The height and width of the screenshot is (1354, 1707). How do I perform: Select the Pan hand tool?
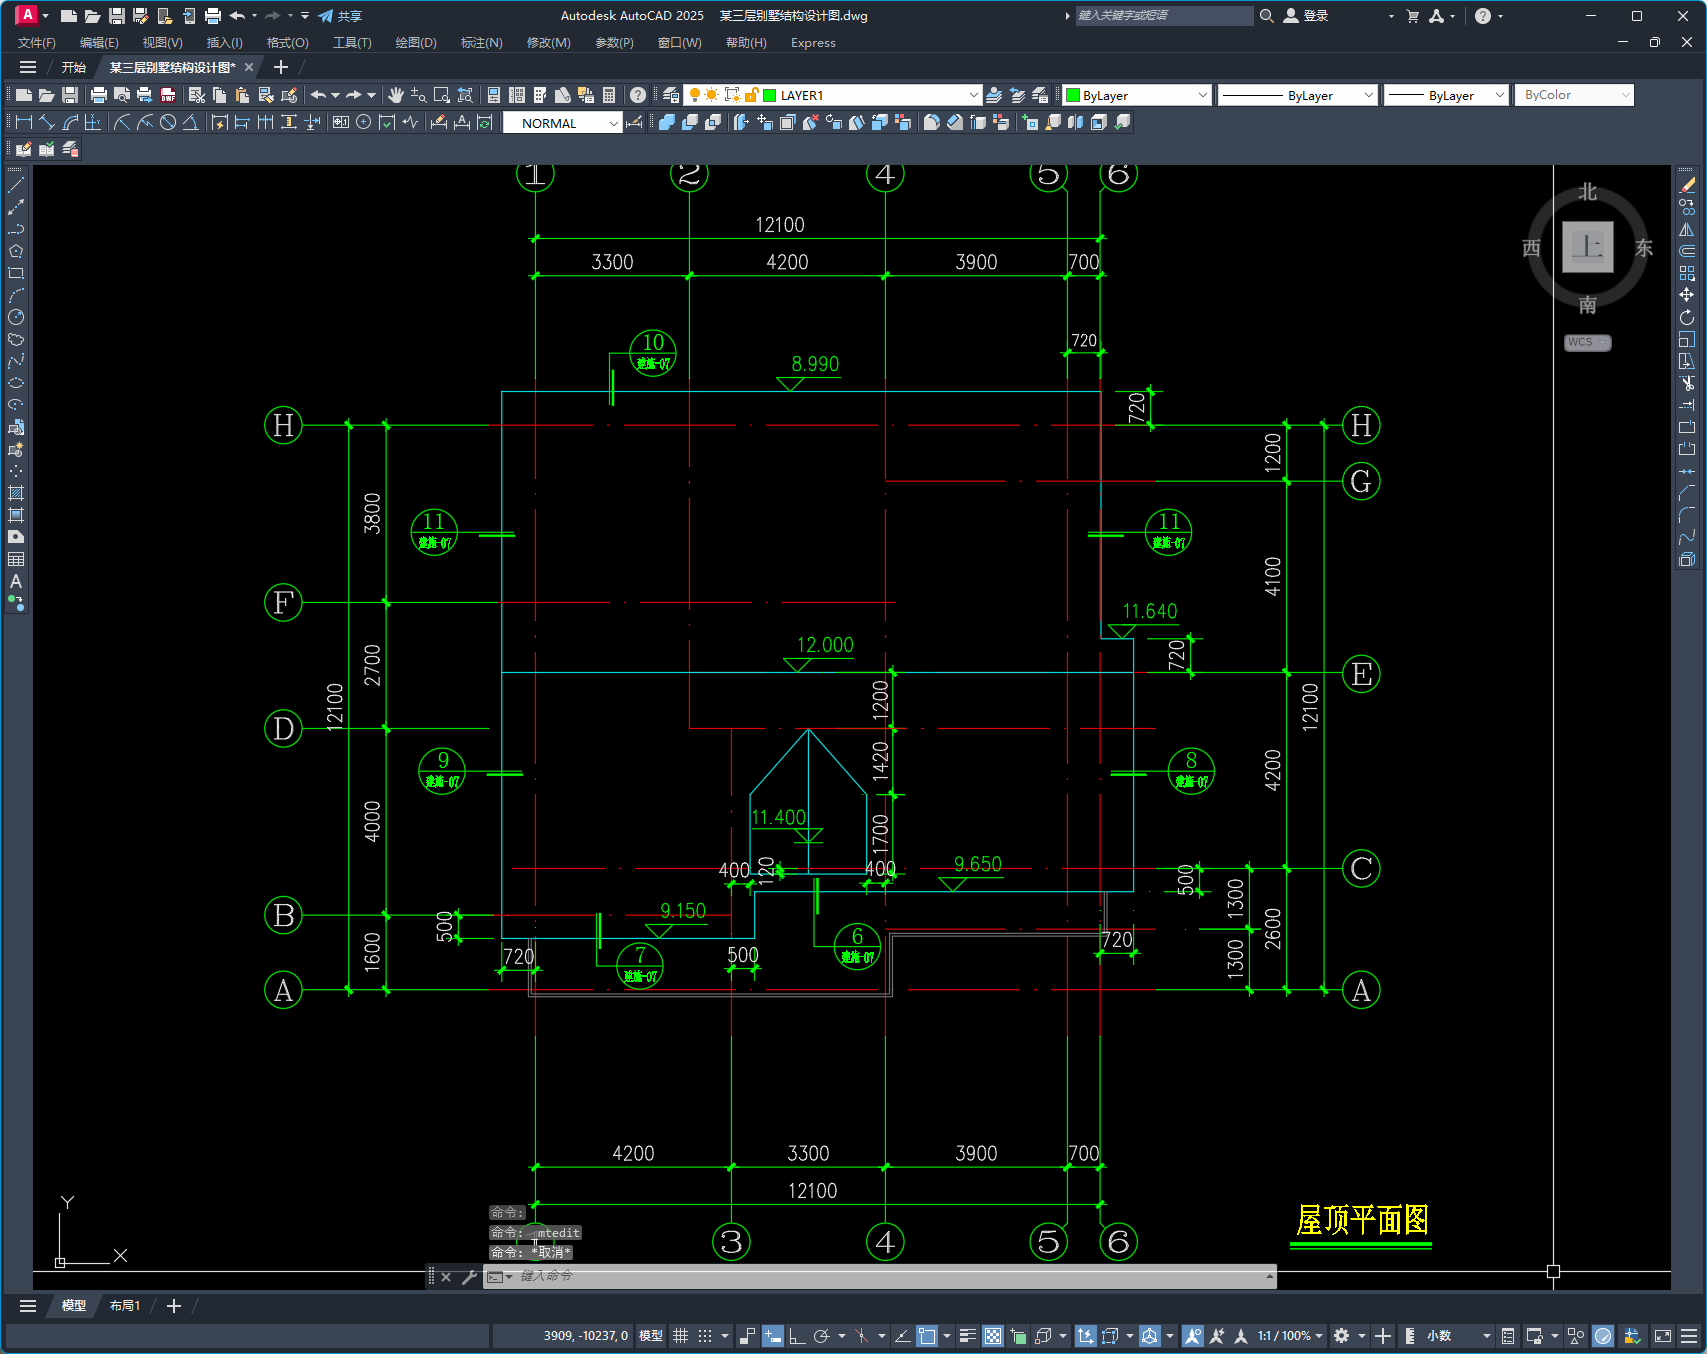click(396, 95)
